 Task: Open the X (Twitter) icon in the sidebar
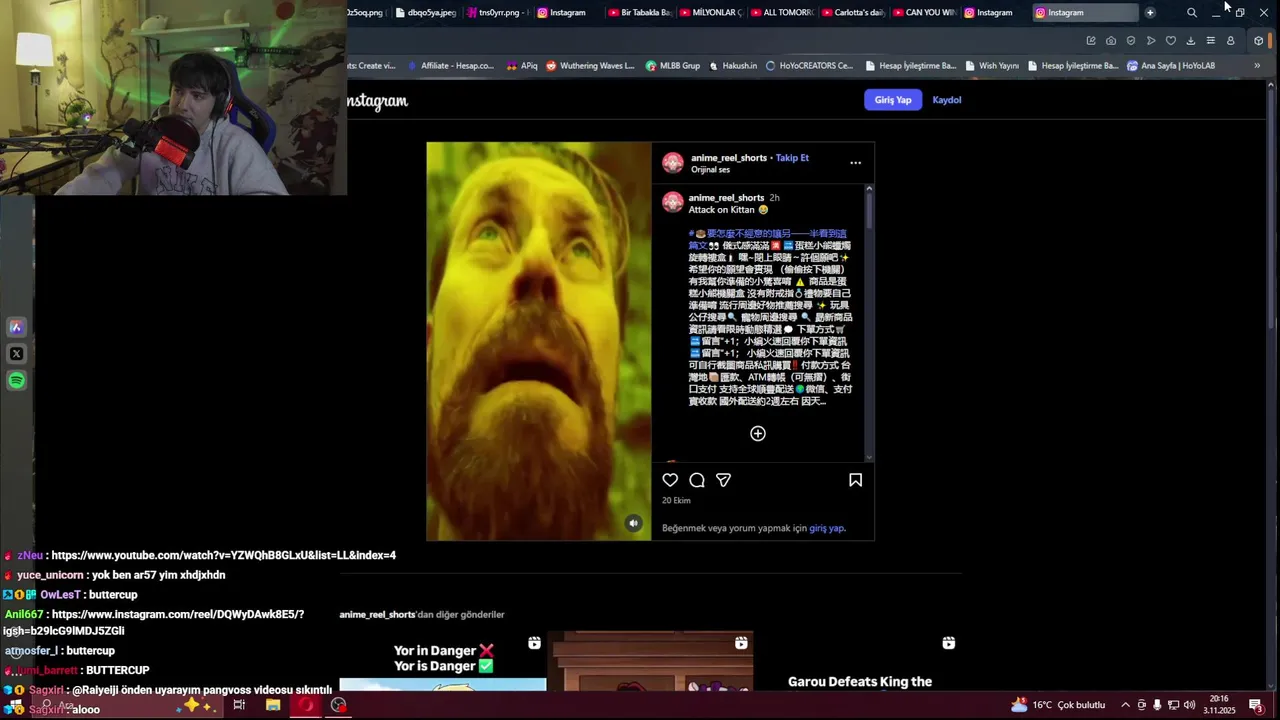(16, 354)
